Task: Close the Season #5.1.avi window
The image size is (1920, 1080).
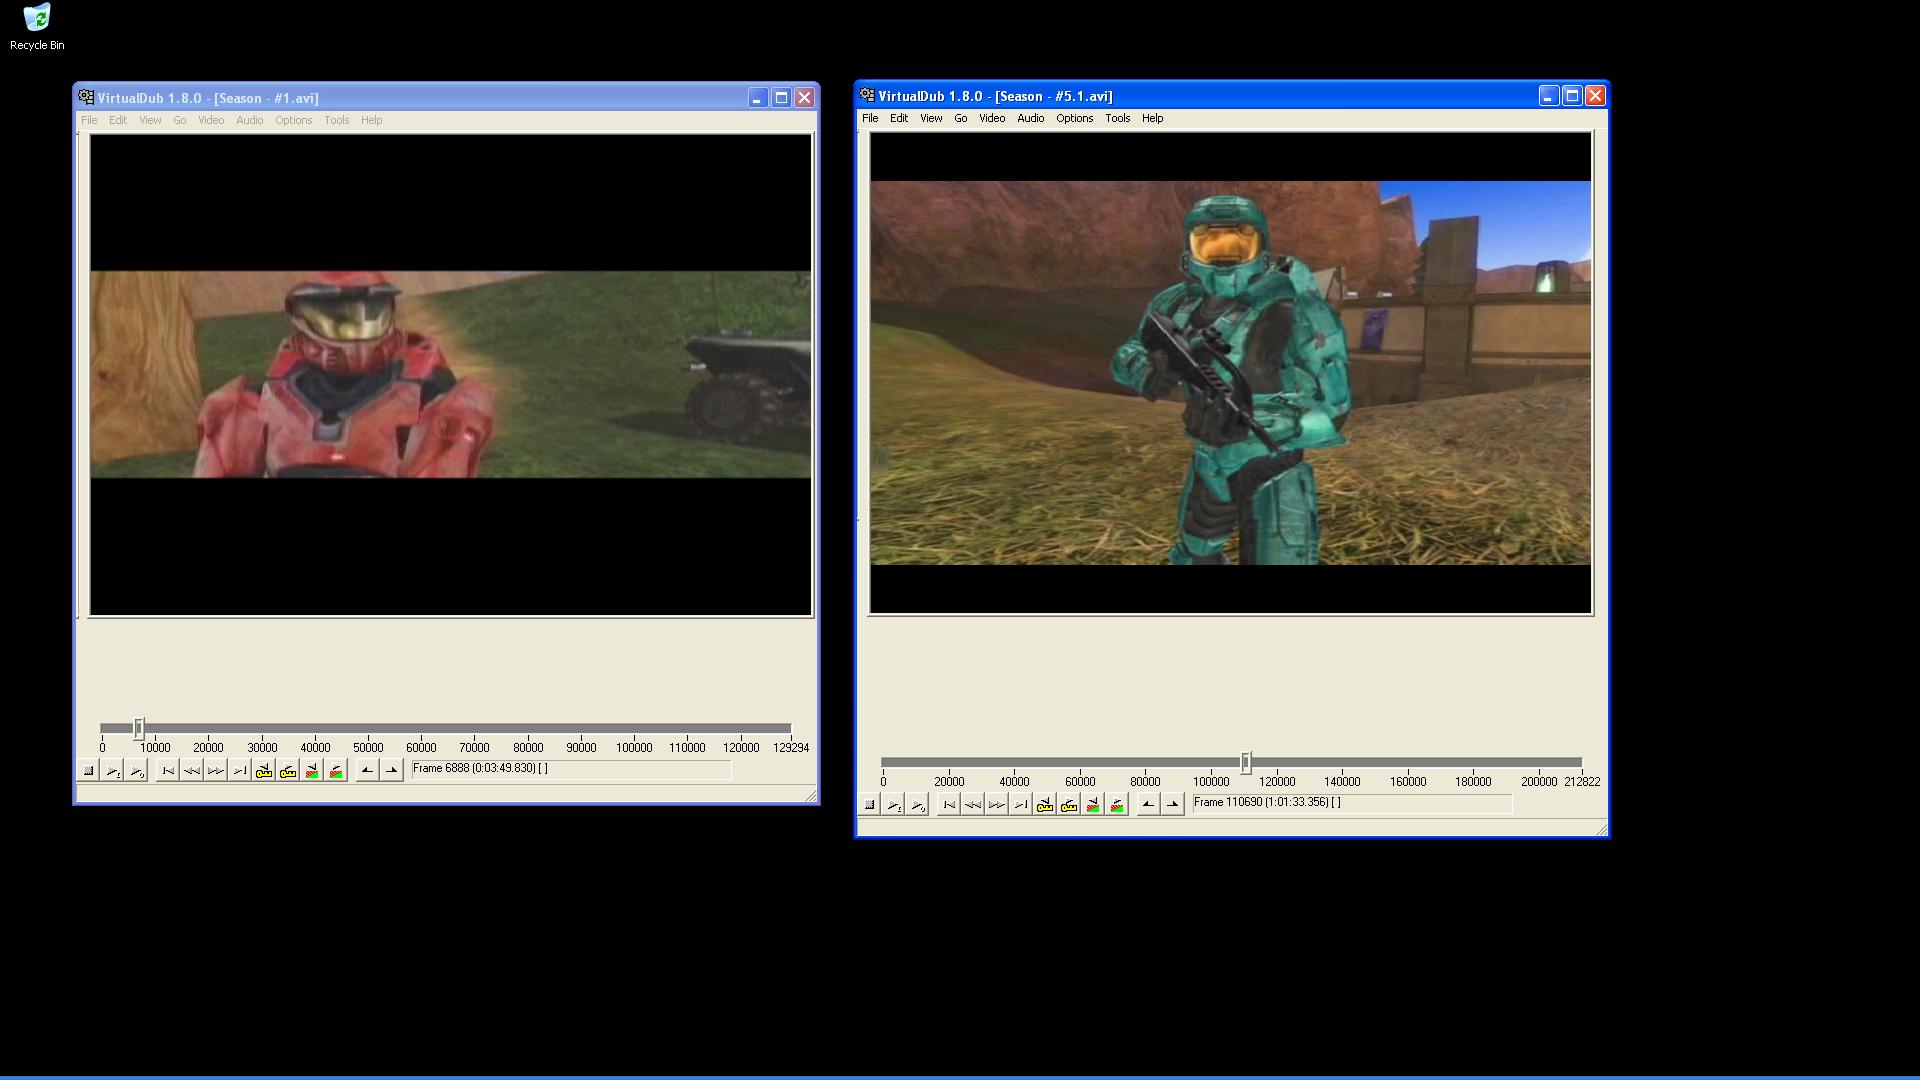Action: click(x=1596, y=95)
